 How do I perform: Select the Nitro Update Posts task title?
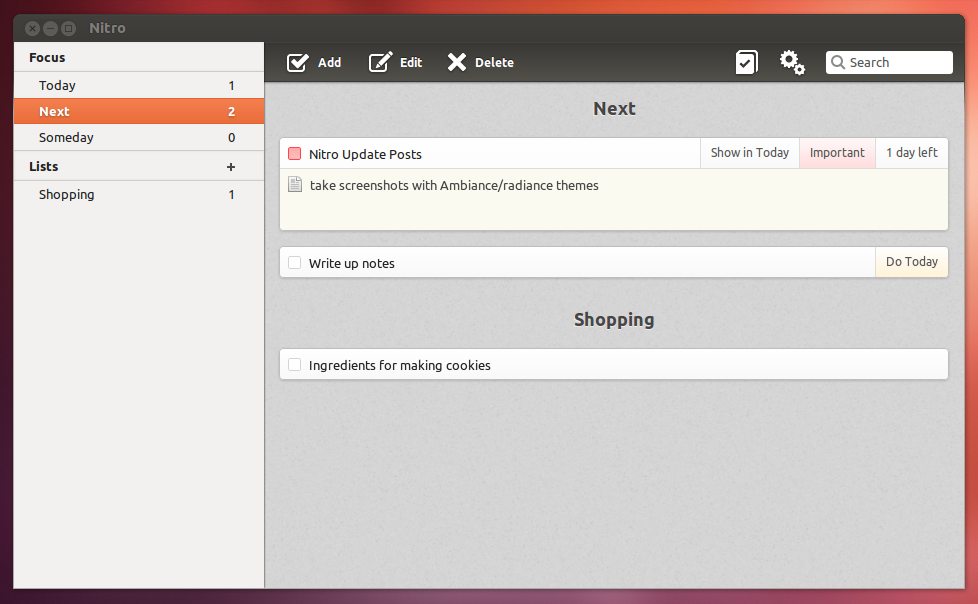coord(366,154)
